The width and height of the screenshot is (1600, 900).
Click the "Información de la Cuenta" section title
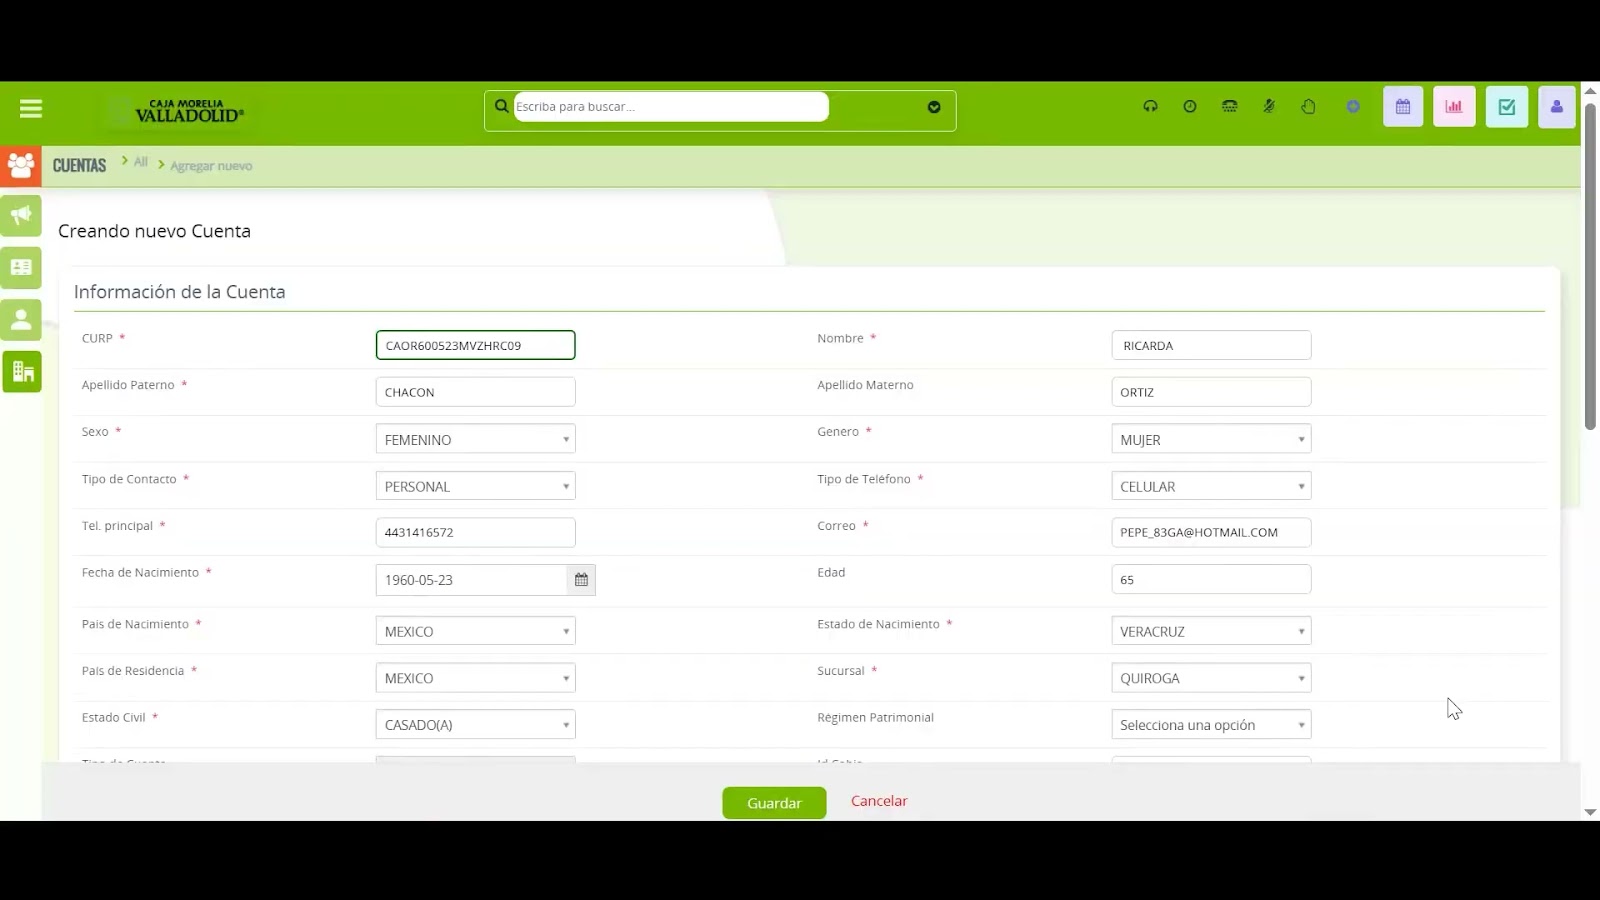click(180, 292)
